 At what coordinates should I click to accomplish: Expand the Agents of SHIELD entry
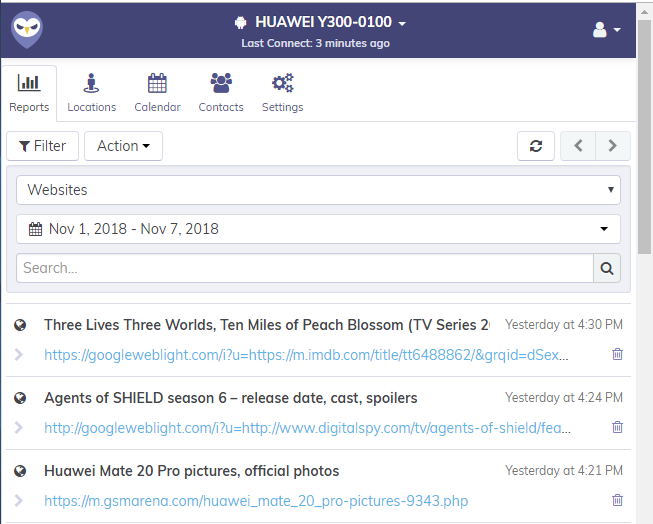[19, 428]
